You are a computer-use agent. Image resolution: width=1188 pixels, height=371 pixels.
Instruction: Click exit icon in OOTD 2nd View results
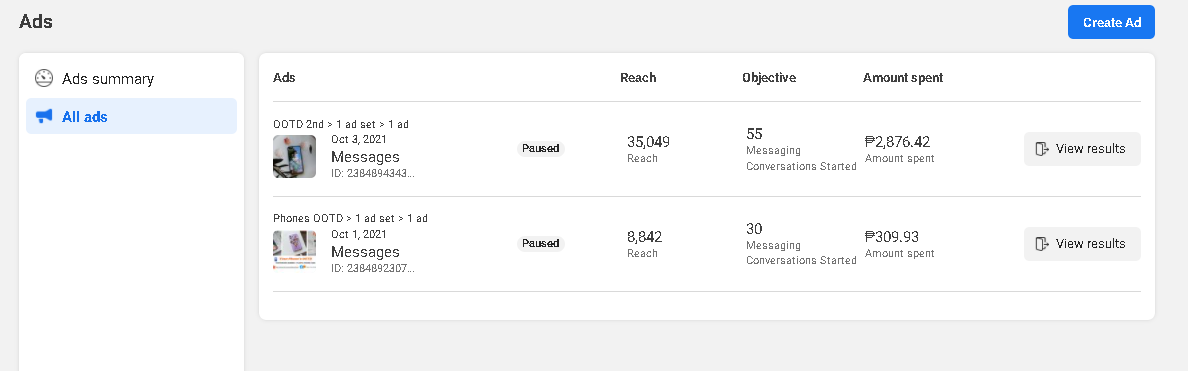coord(1042,148)
